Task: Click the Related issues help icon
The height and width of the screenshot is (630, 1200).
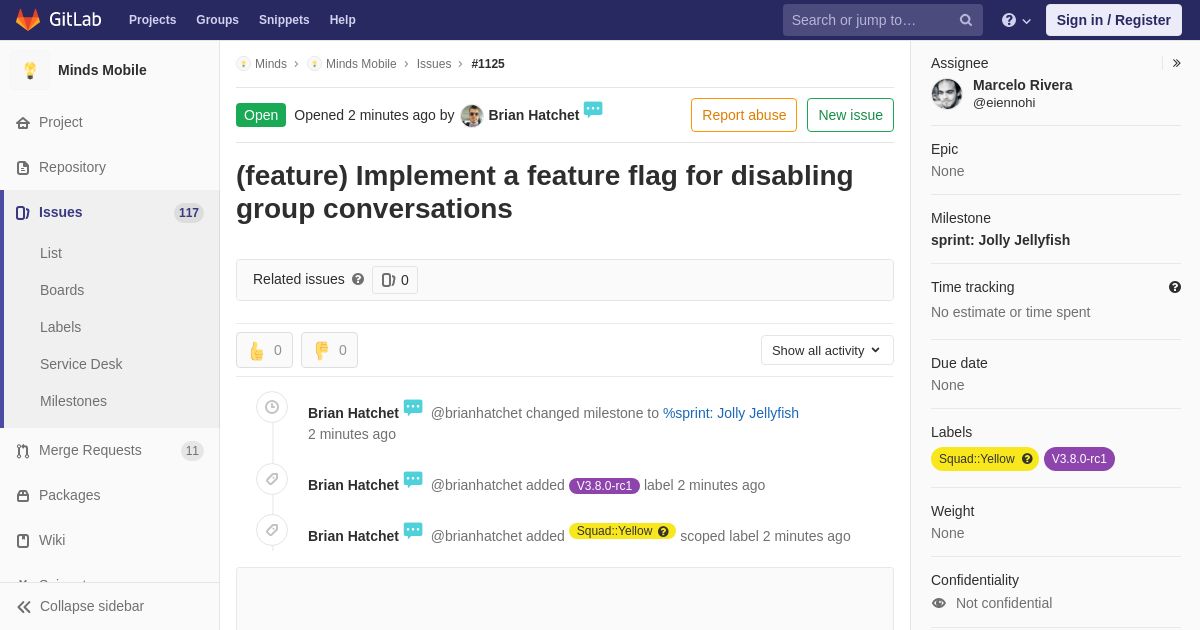Action: 358,279
